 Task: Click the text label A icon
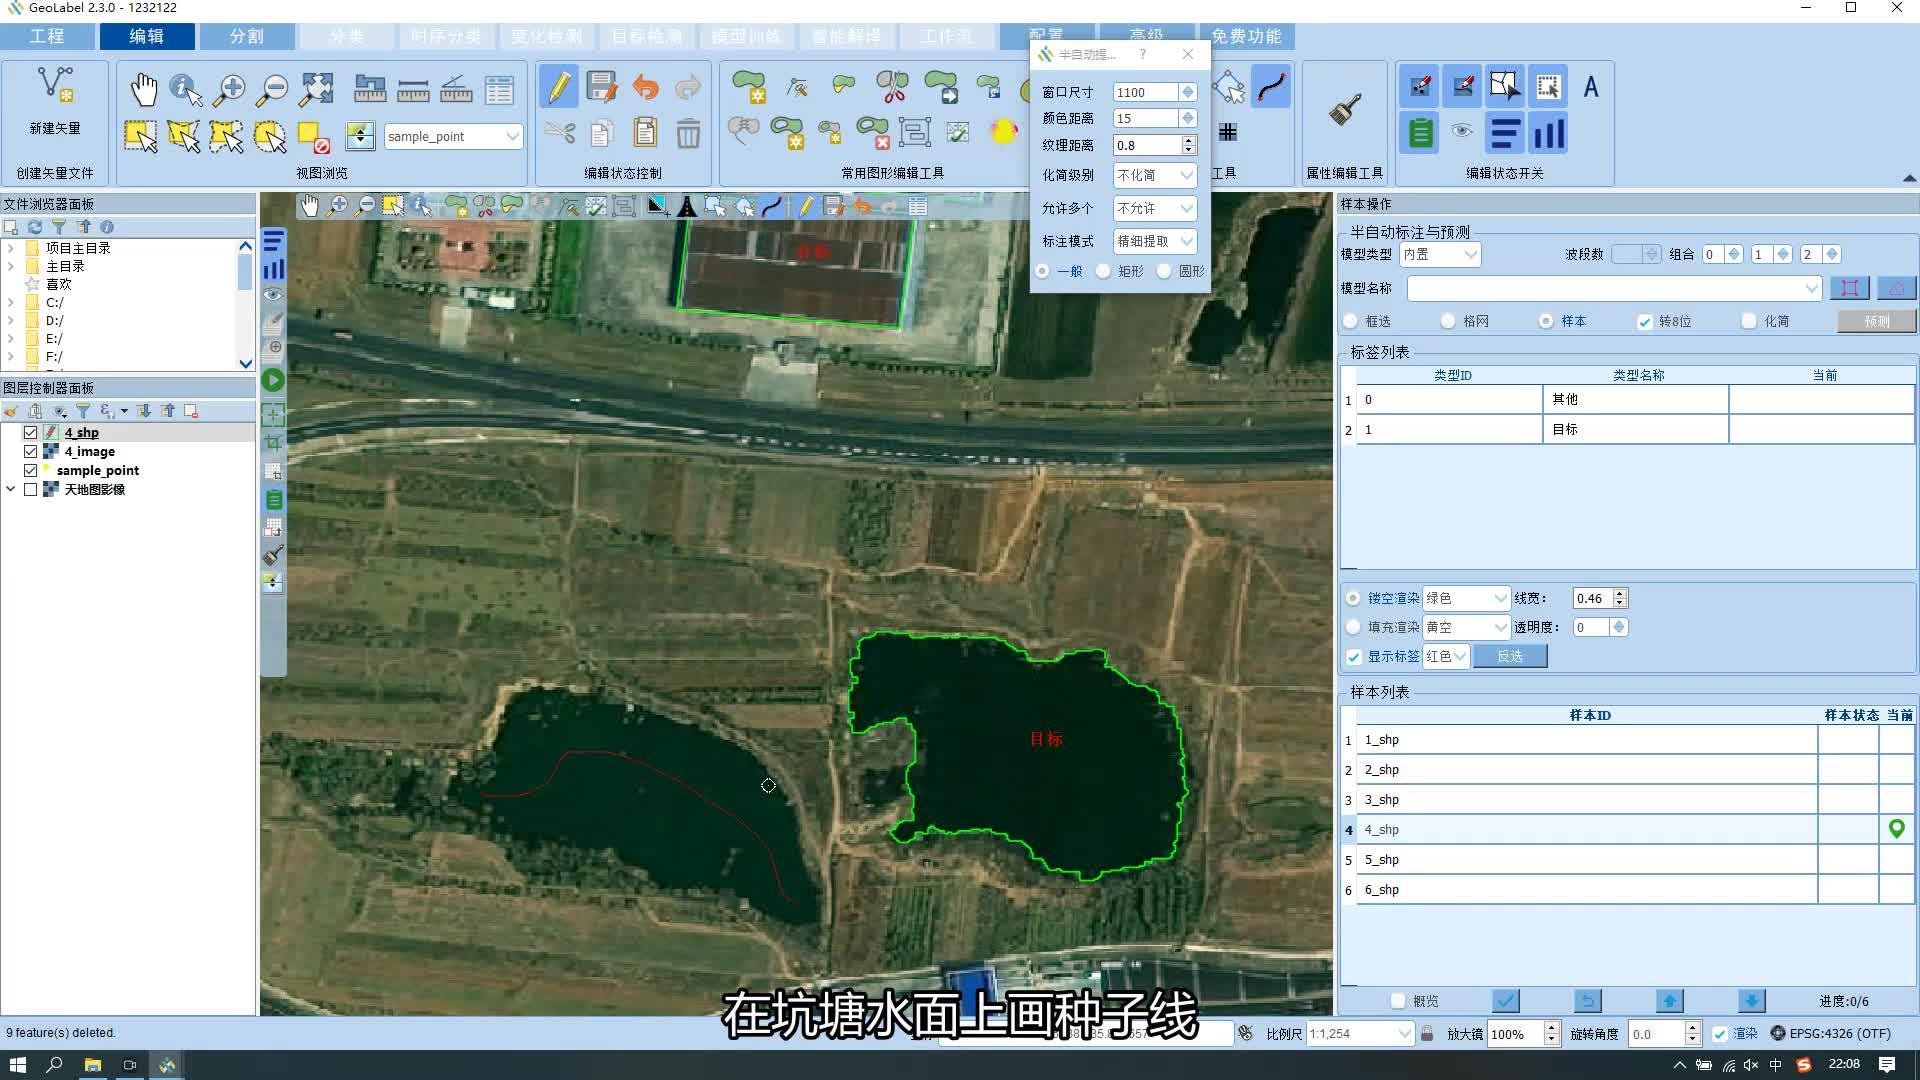point(1590,88)
